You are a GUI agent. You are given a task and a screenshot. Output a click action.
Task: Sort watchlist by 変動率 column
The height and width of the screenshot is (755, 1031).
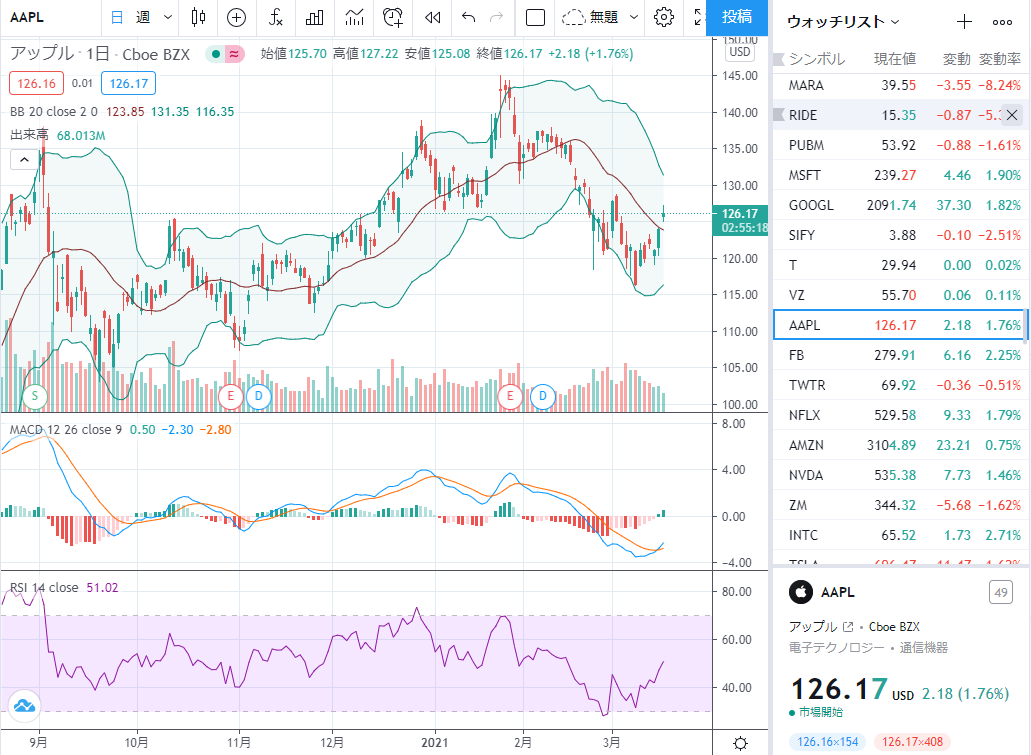999,59
